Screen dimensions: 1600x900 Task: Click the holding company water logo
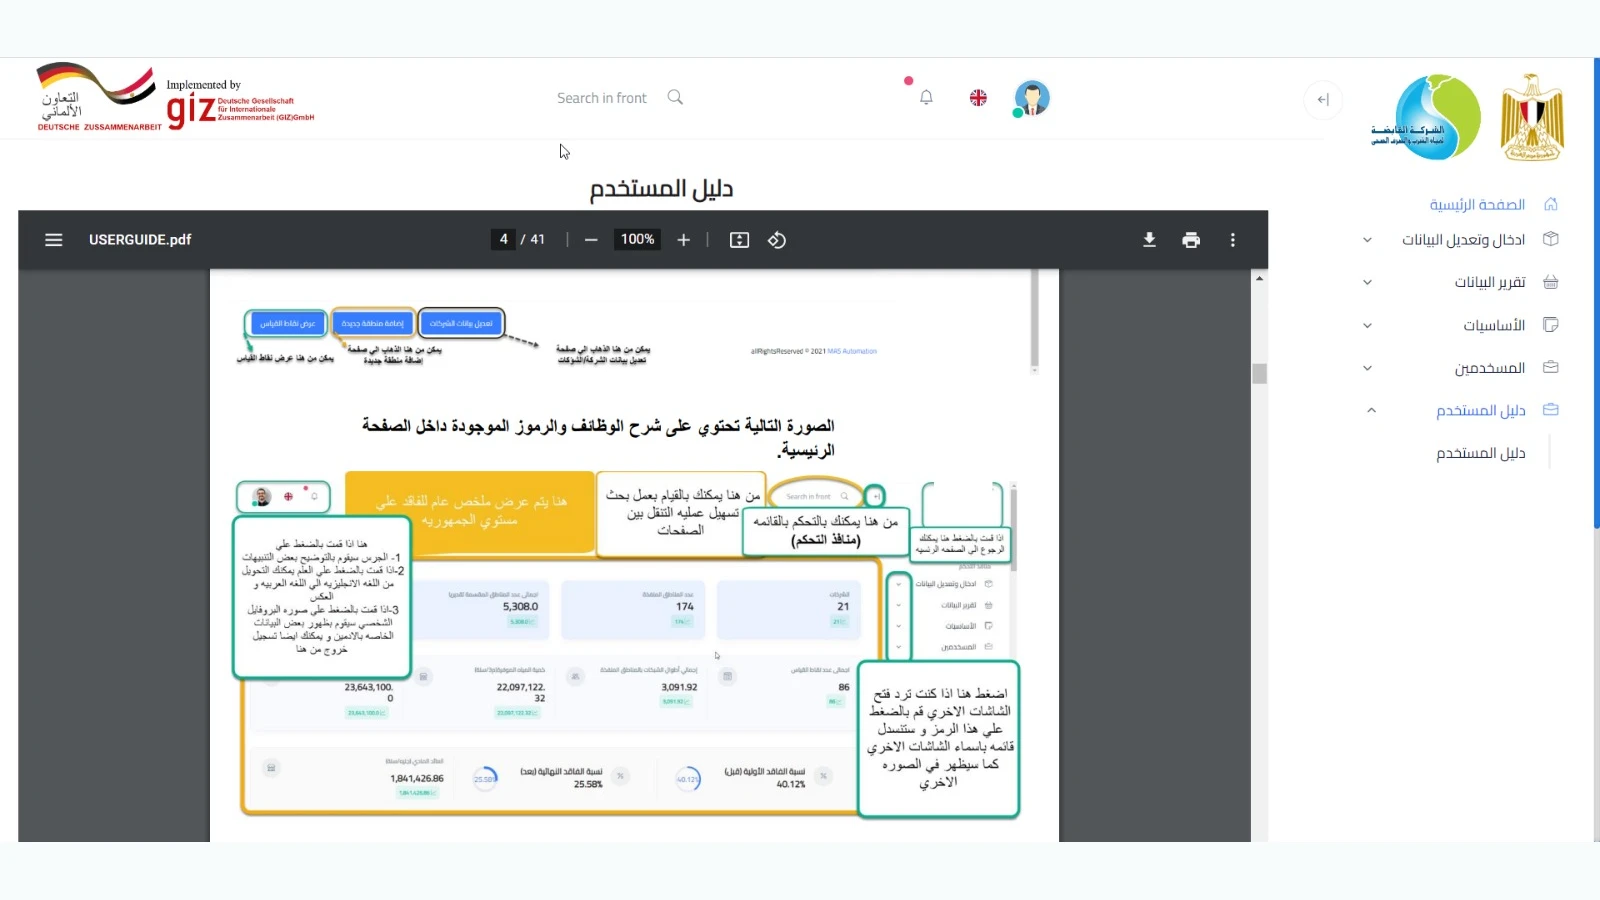point(1426,117)
